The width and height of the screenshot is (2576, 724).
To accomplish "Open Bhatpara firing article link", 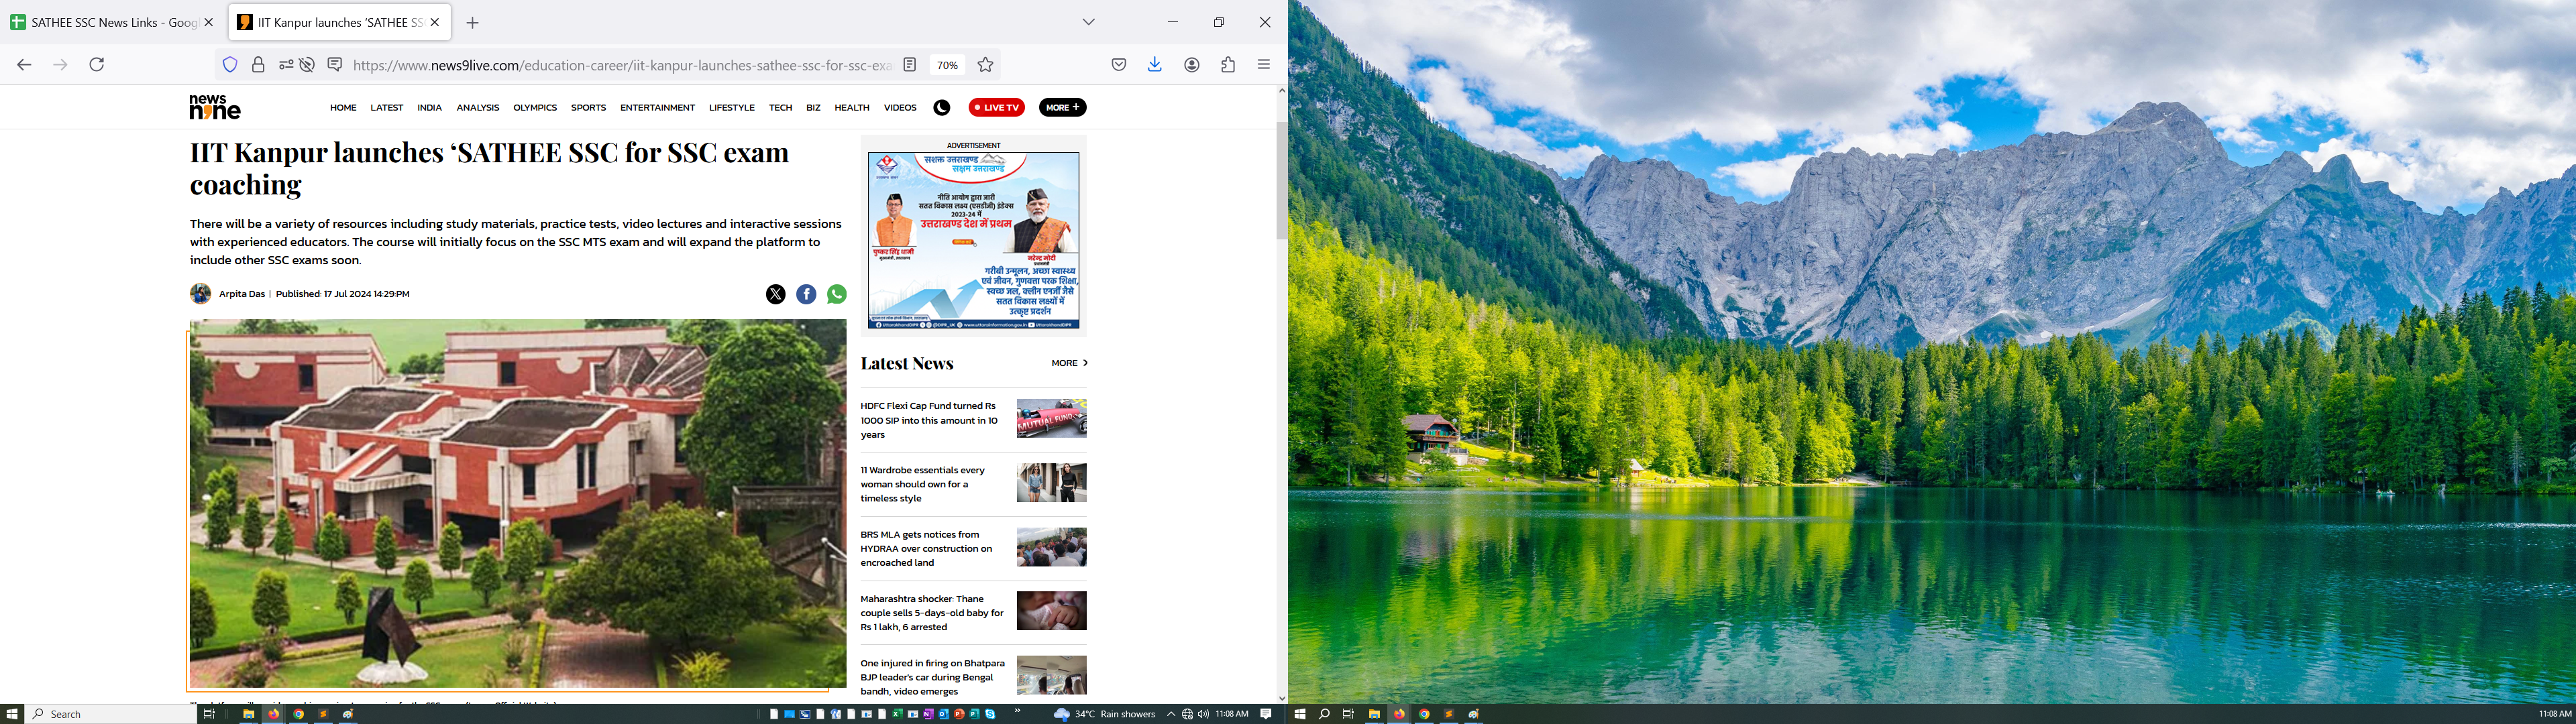I will tap(933, 677).
